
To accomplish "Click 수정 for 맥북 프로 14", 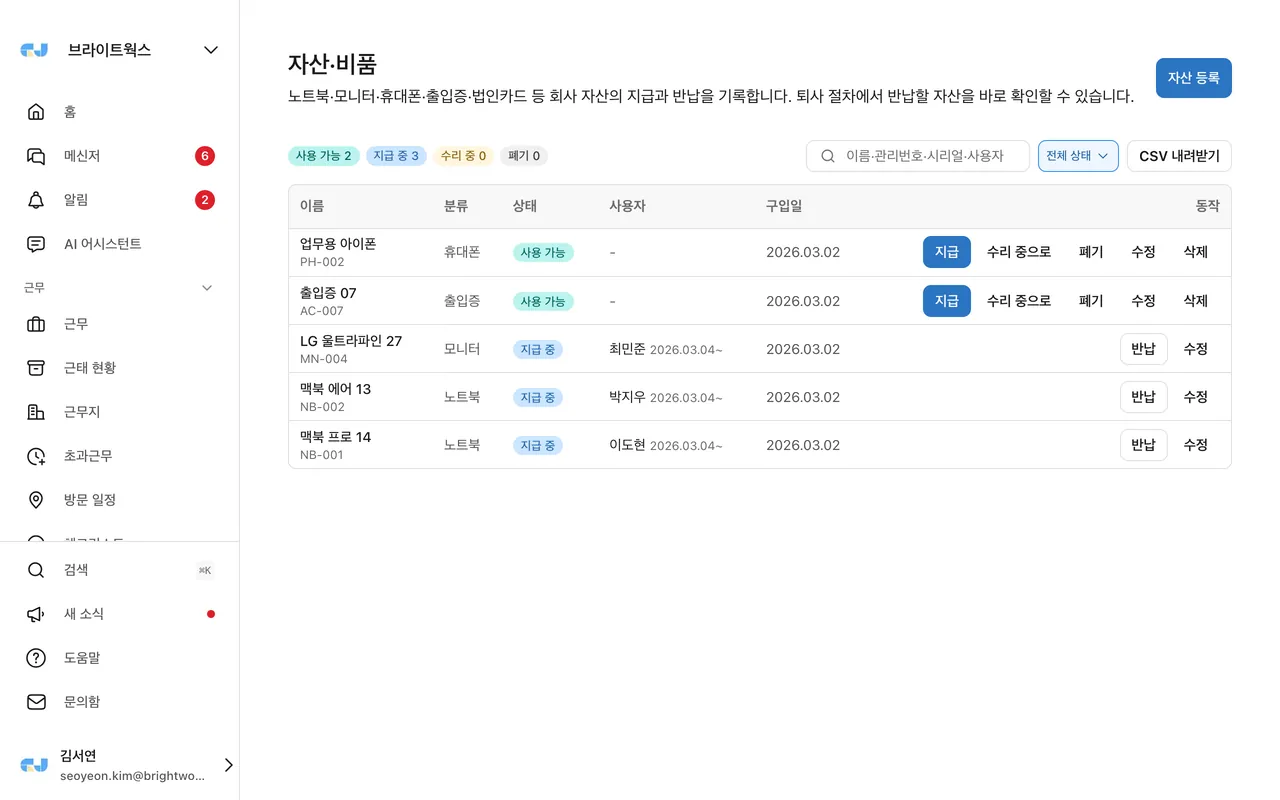I will click(x=1196, y=445).
